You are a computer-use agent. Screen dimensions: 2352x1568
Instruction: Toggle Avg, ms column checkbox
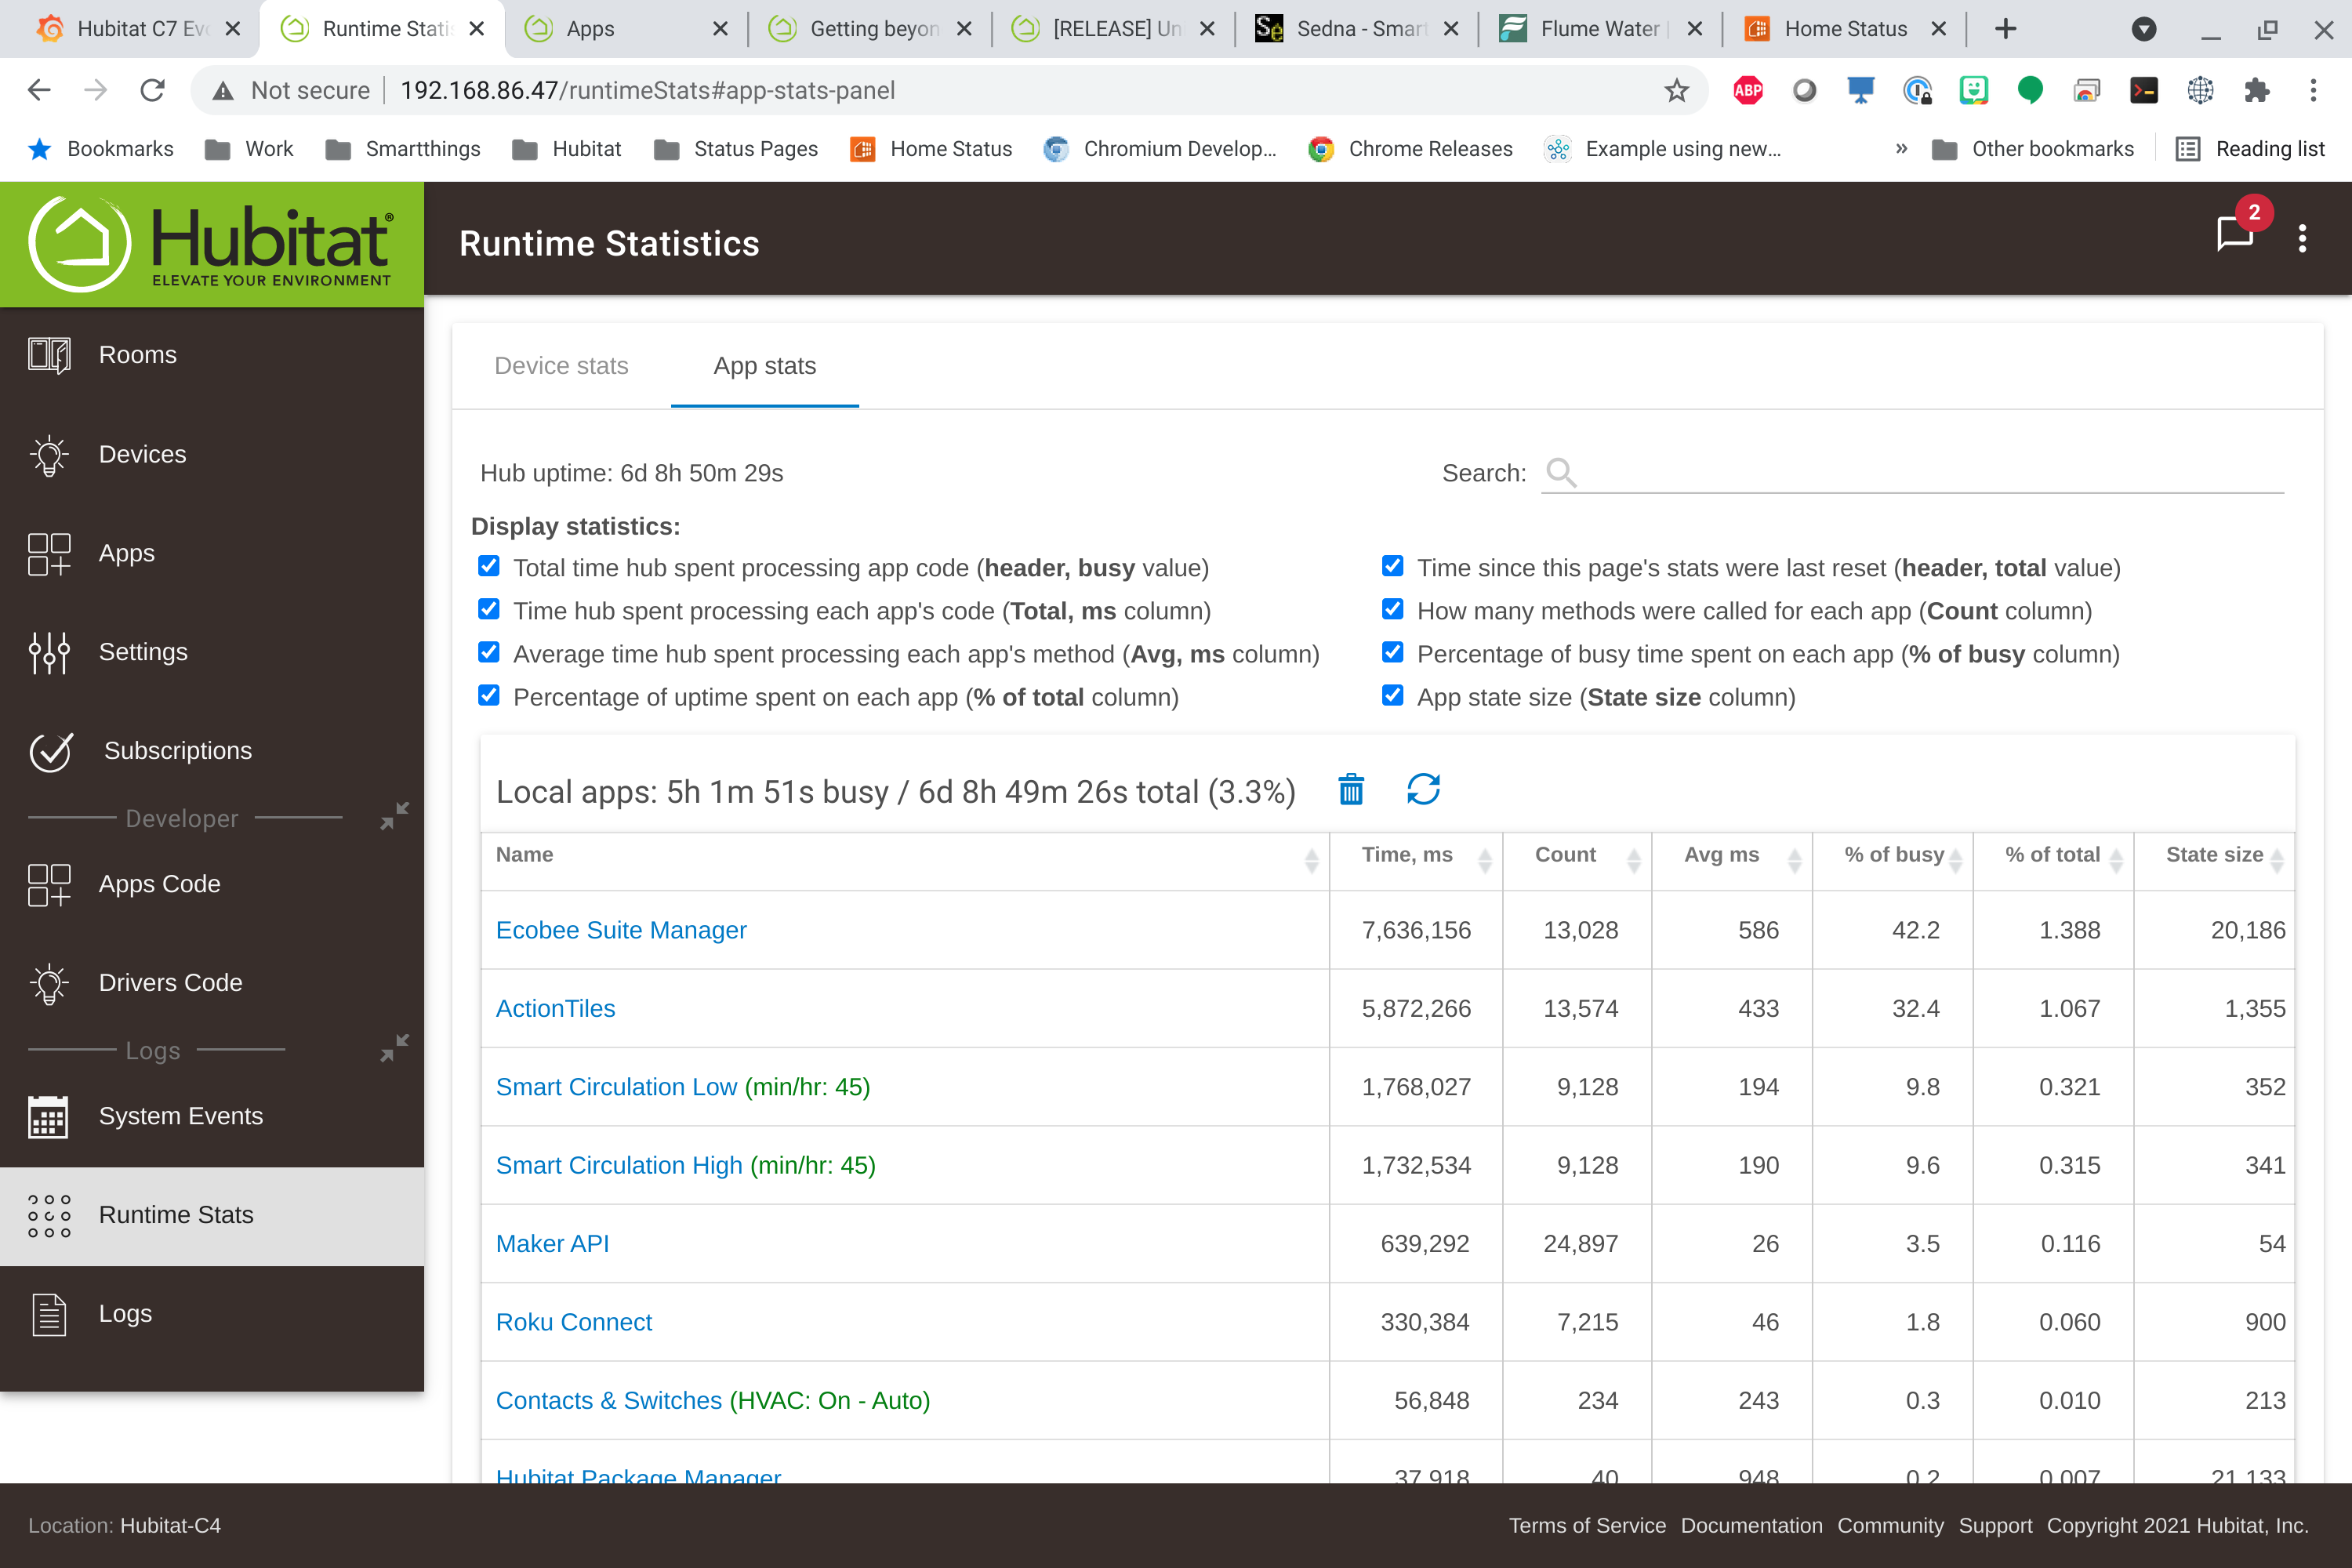[489, 653]
